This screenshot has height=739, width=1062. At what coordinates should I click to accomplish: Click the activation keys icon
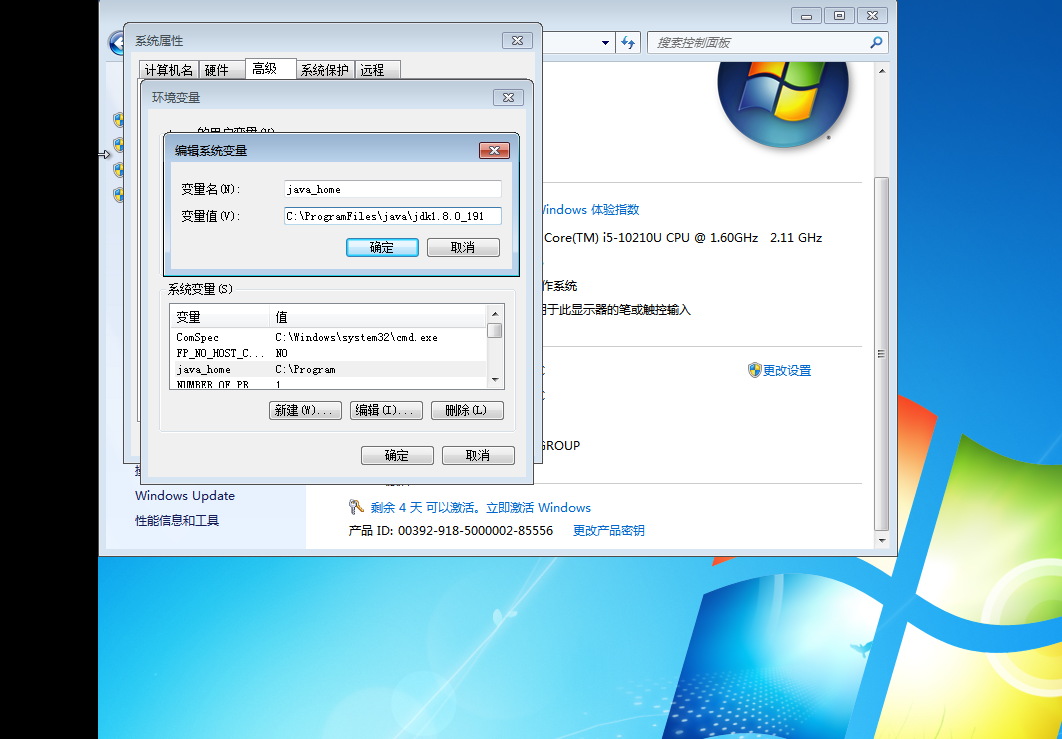(x=356, y=507)
